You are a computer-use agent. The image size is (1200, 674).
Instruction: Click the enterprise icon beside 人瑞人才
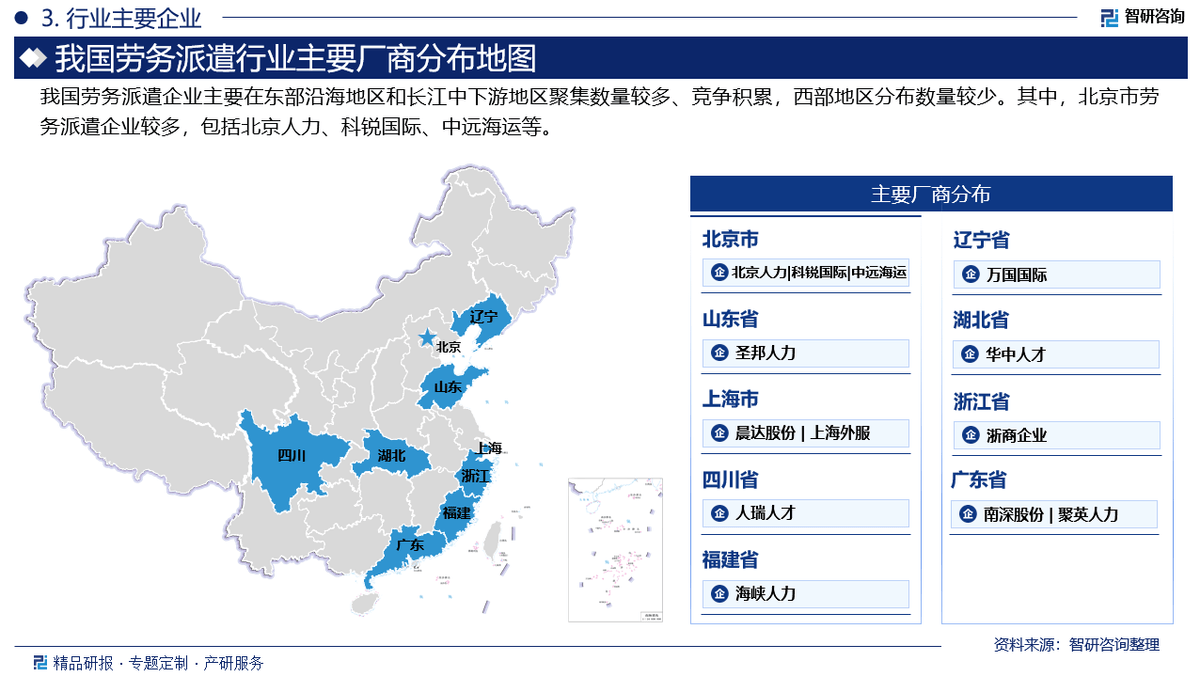719,513
